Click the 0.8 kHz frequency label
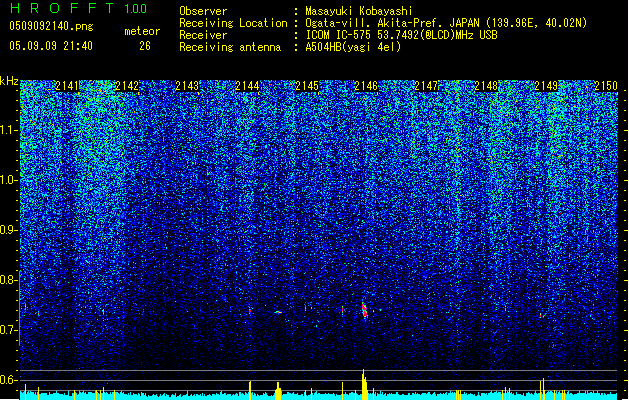Viewport: 629px width, 400px height. tap(8, 280)
